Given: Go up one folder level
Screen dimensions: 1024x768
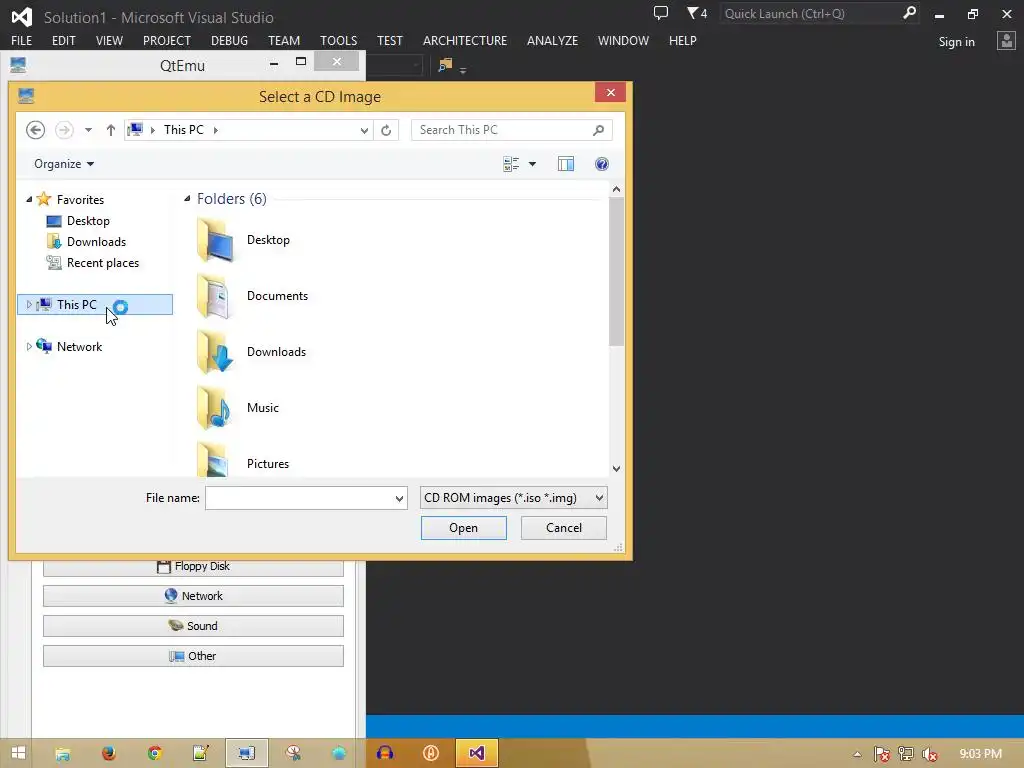Looking at the screenshot, I should [110, 130].
